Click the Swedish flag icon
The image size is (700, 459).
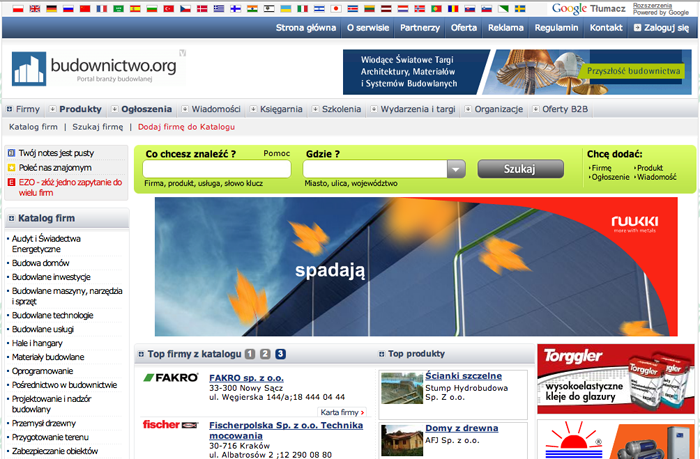[x=520, y=8]
